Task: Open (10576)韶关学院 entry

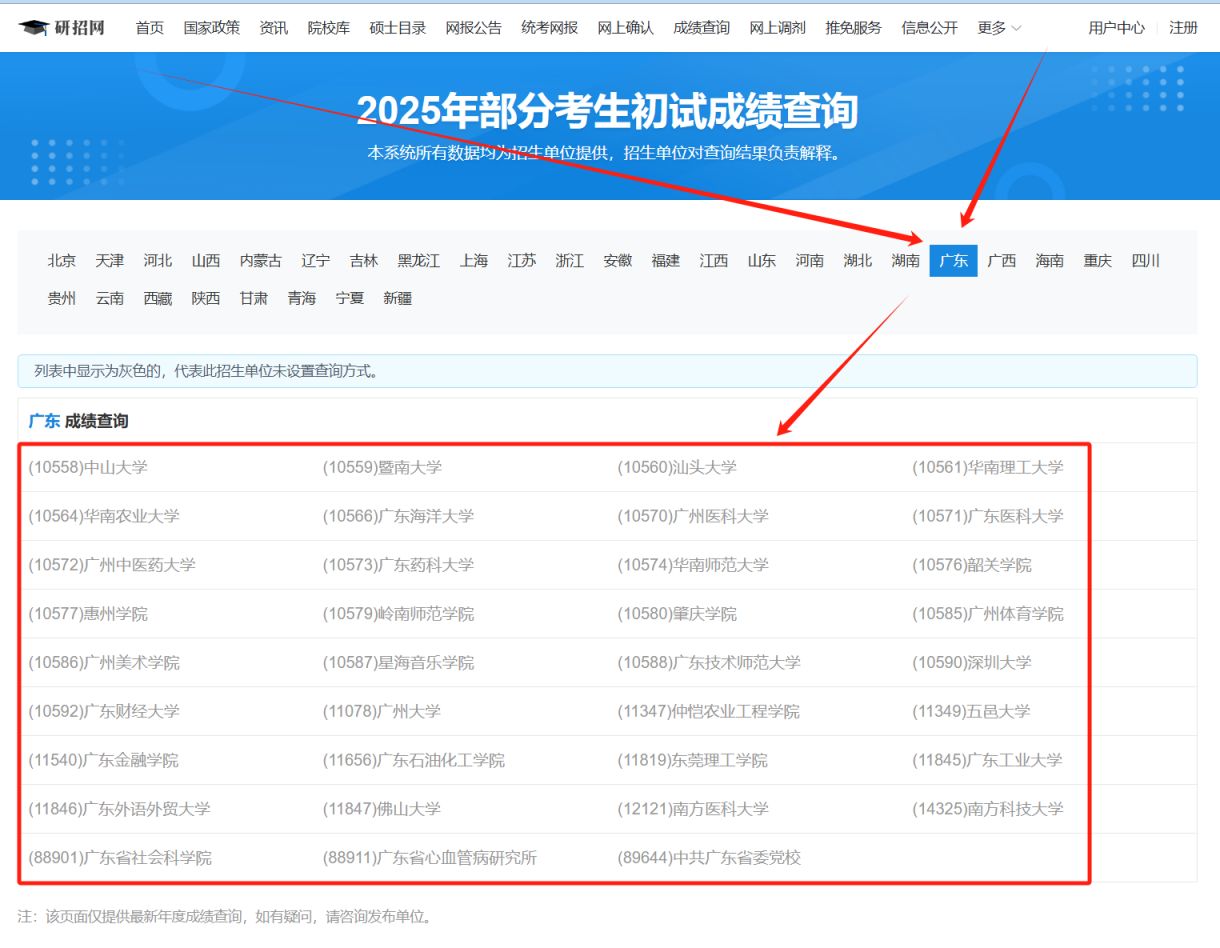Action: click(972, 565)
